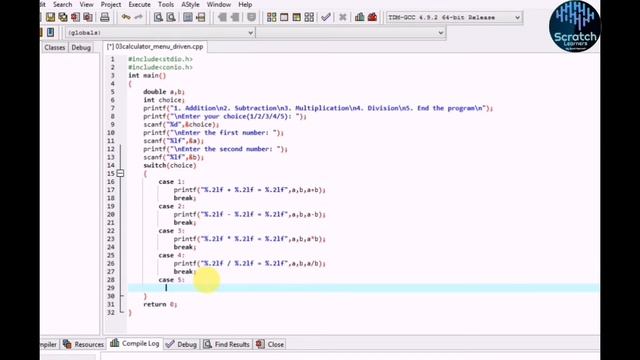Screen dimensions: 640x360
Task: Click the '#include<stdio.h>' line
Action: pos(160,59)
